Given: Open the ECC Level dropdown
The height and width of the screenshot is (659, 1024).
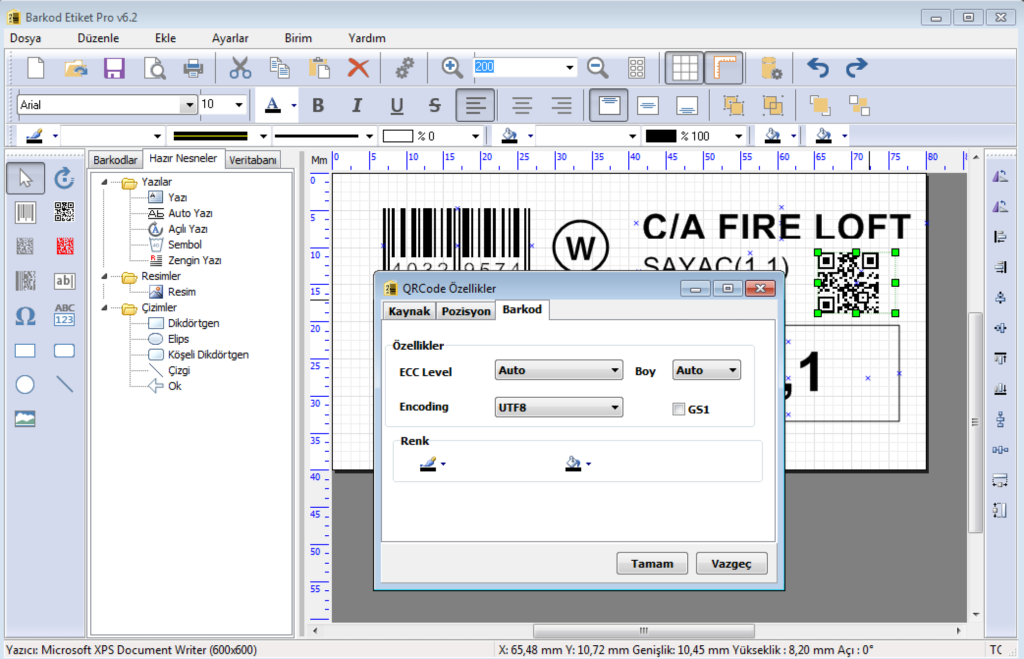Looking at the screenshot, I should [557, 370].
